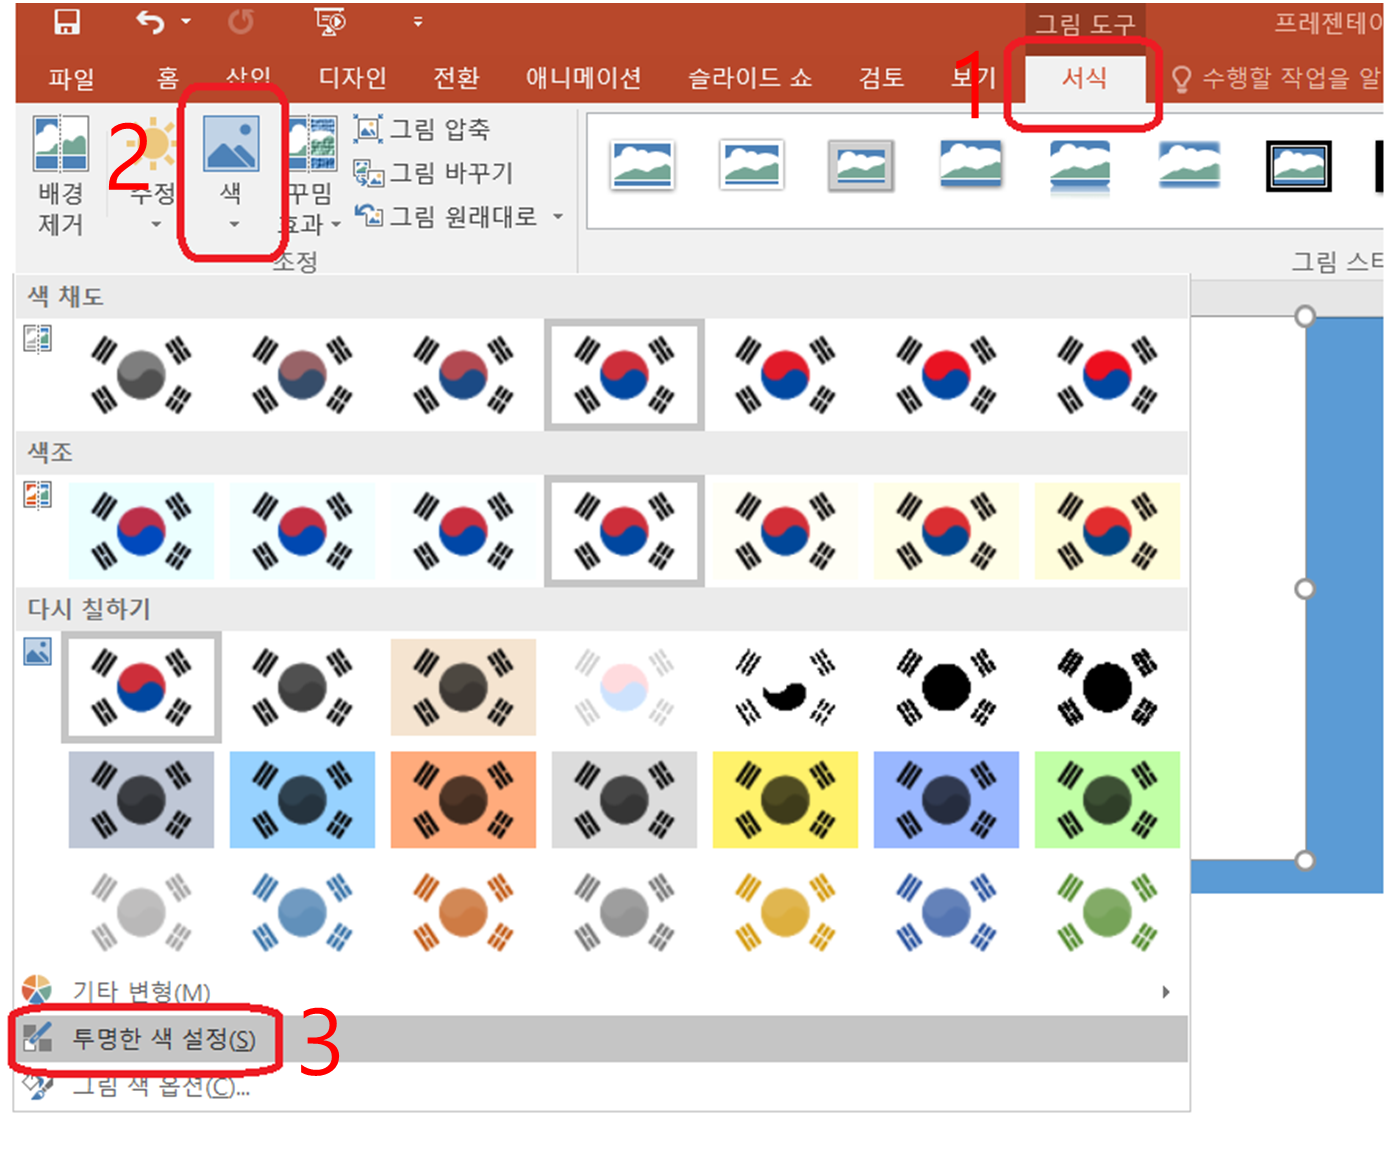Click the 수행할 작업 search lightbulb box
The width and height of the screenshot is (1385, 1150).
point(1276,78)
